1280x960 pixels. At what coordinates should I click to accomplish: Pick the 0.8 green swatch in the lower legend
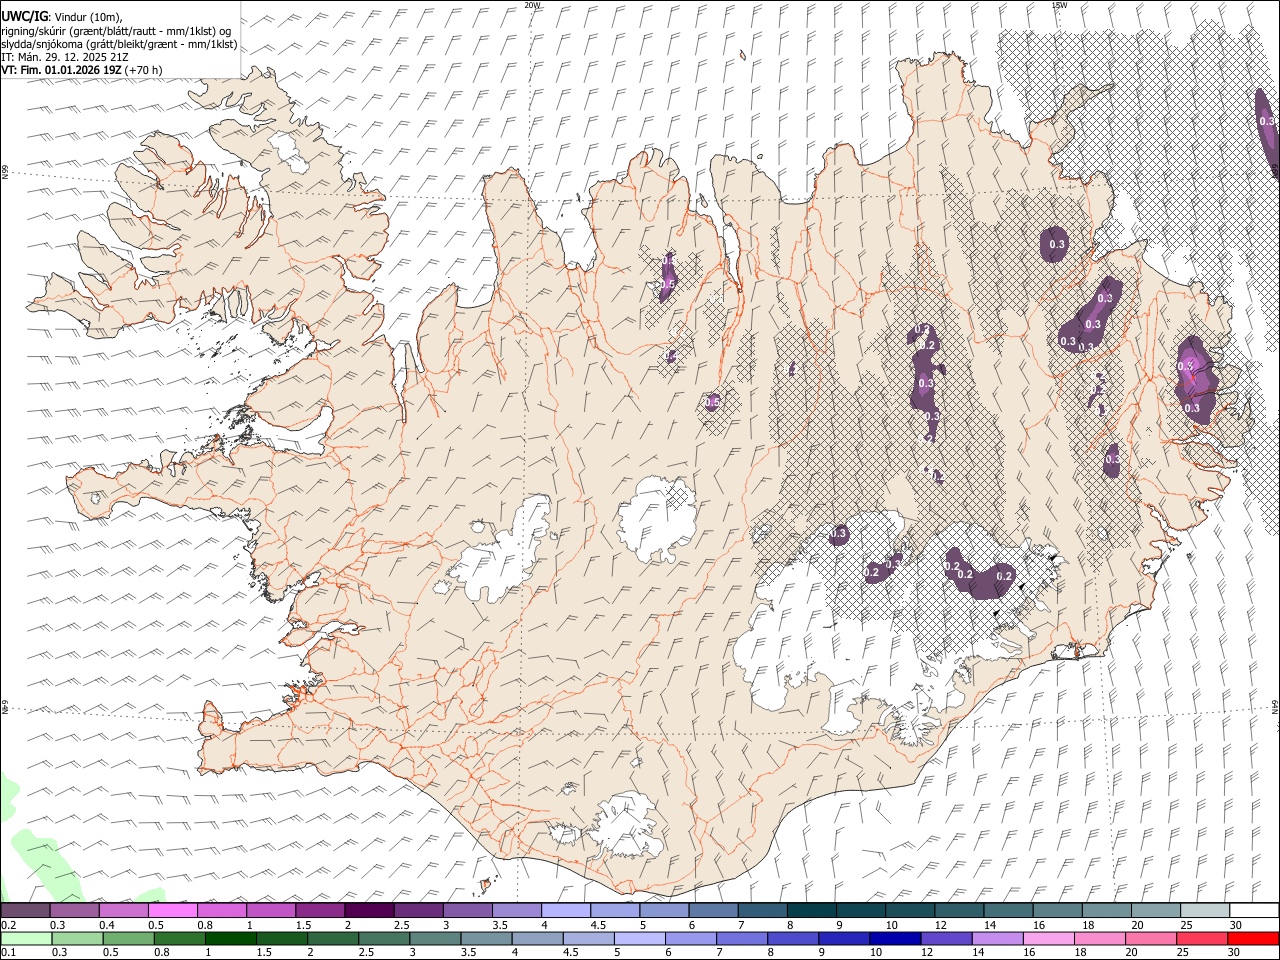179,938
